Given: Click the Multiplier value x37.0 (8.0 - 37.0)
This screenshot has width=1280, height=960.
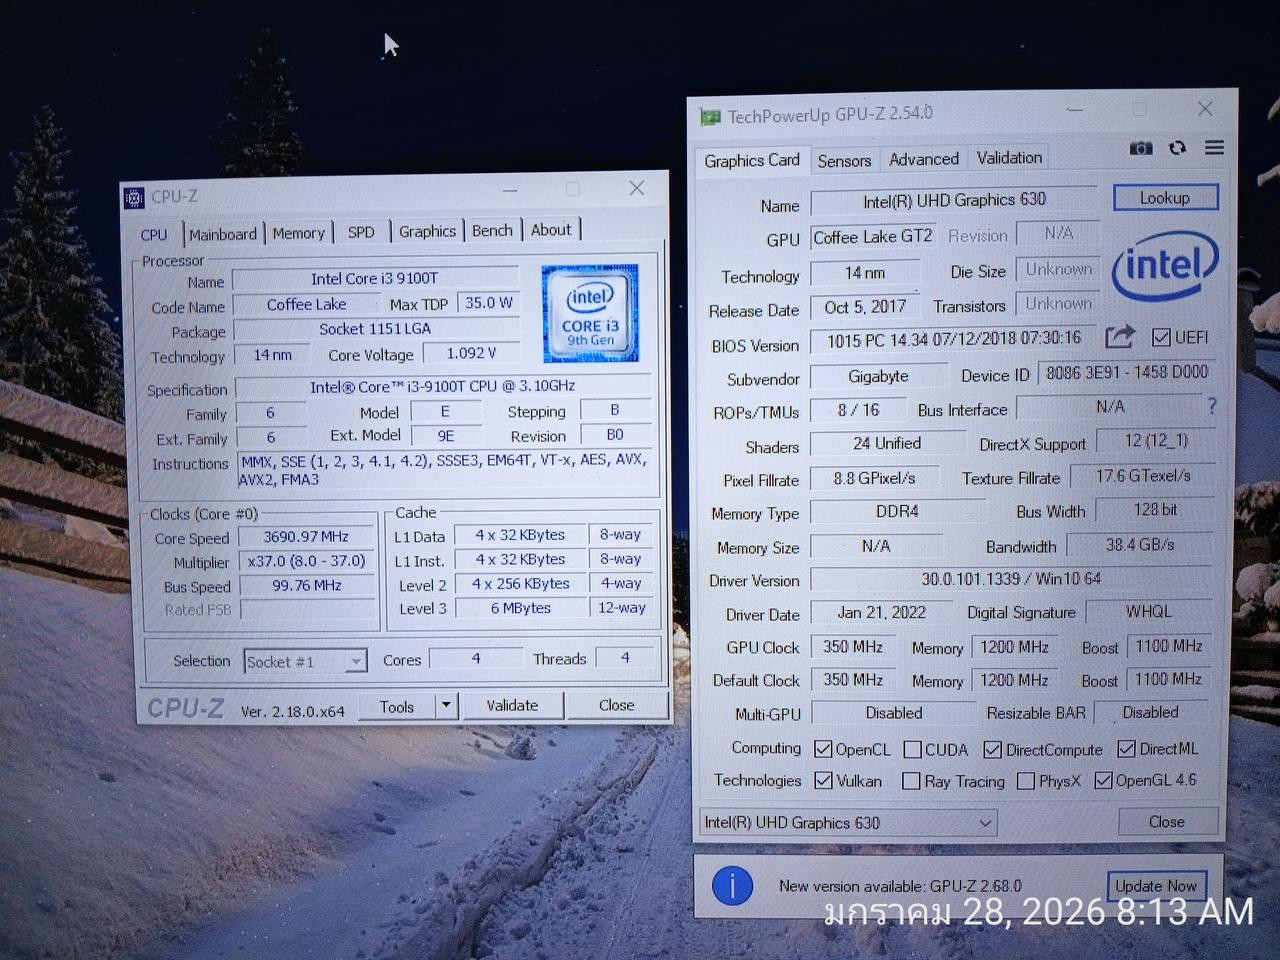Looking at the screenshot, I should pyautogui.click(x=306, y=561).
